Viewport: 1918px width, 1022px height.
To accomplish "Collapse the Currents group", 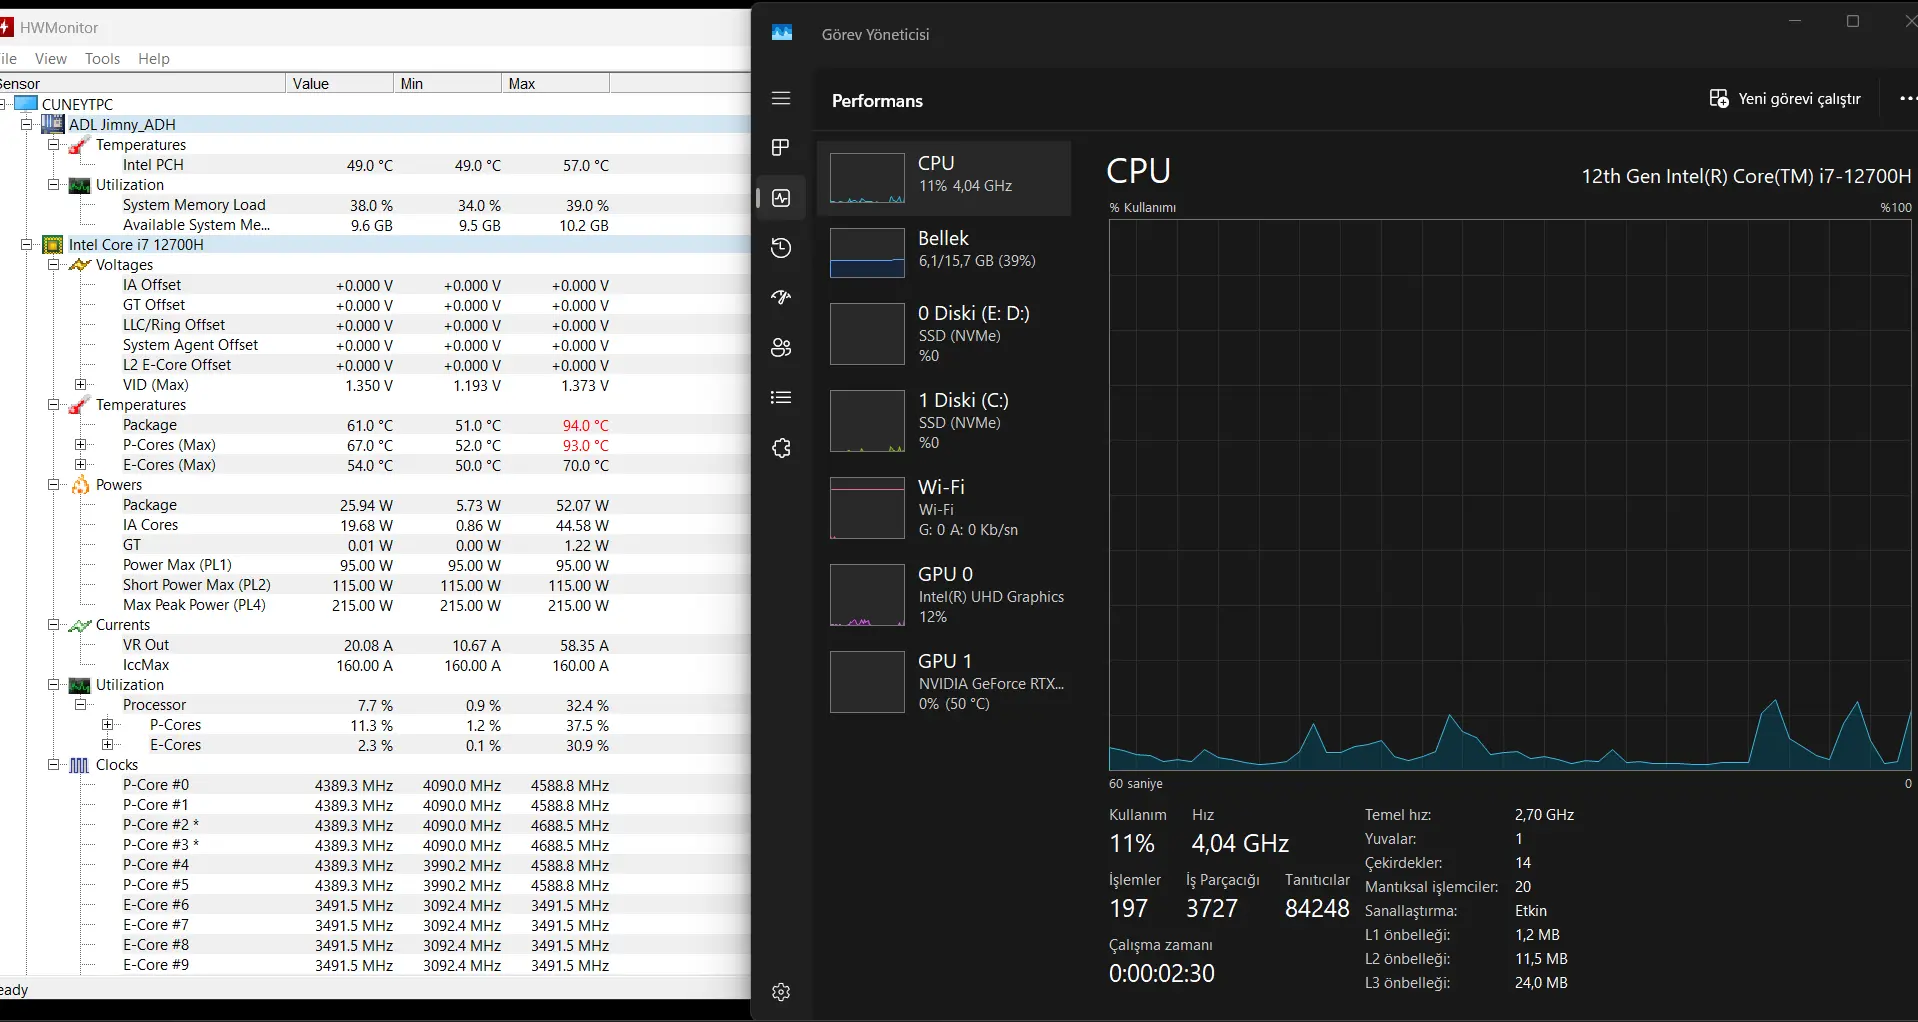I will pyautogui.click(x=54, y=624).
